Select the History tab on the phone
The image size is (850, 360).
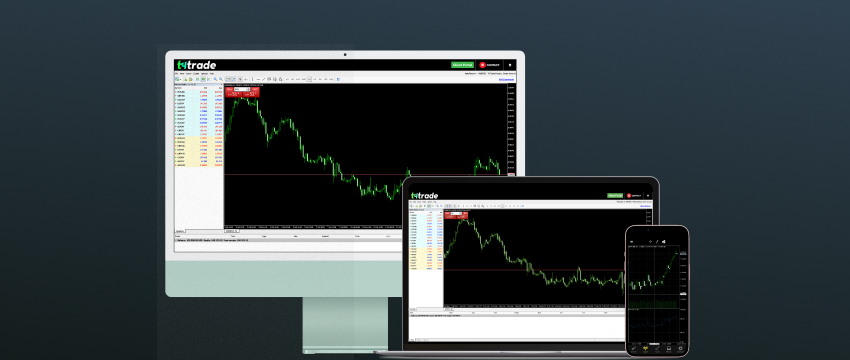tap(669, 349)
